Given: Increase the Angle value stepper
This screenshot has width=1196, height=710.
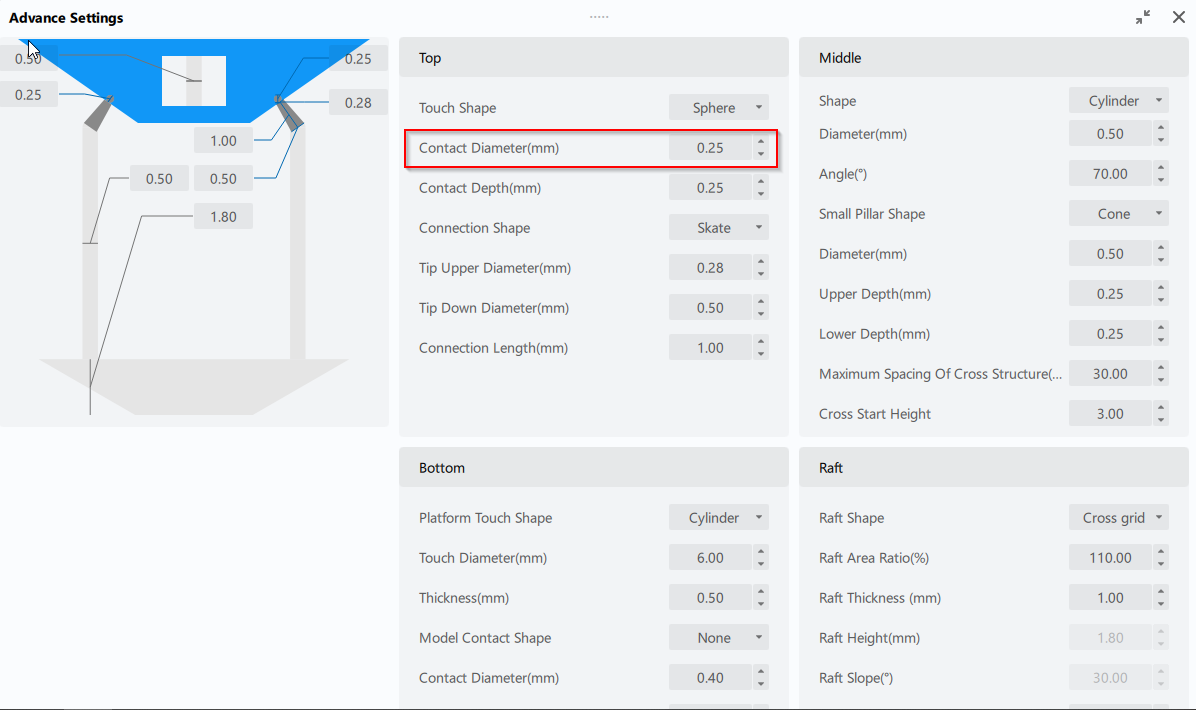Looking at the screenshot, I should [1161, 168].
